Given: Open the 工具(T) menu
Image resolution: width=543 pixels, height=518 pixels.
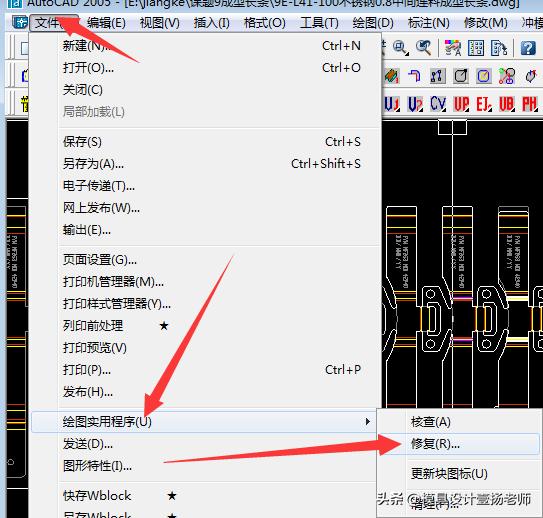Looking at the screenshot, I should (319, 23).
